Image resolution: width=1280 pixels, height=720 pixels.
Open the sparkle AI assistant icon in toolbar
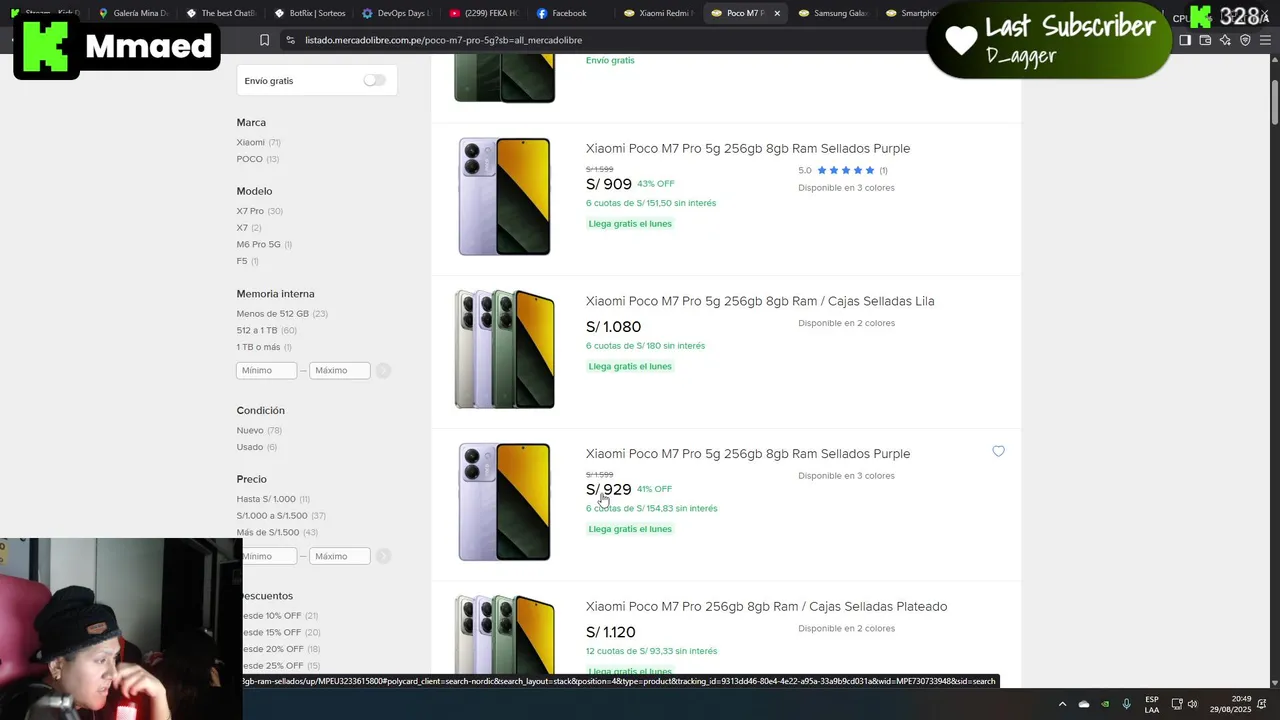click(x=1225, y=40)
